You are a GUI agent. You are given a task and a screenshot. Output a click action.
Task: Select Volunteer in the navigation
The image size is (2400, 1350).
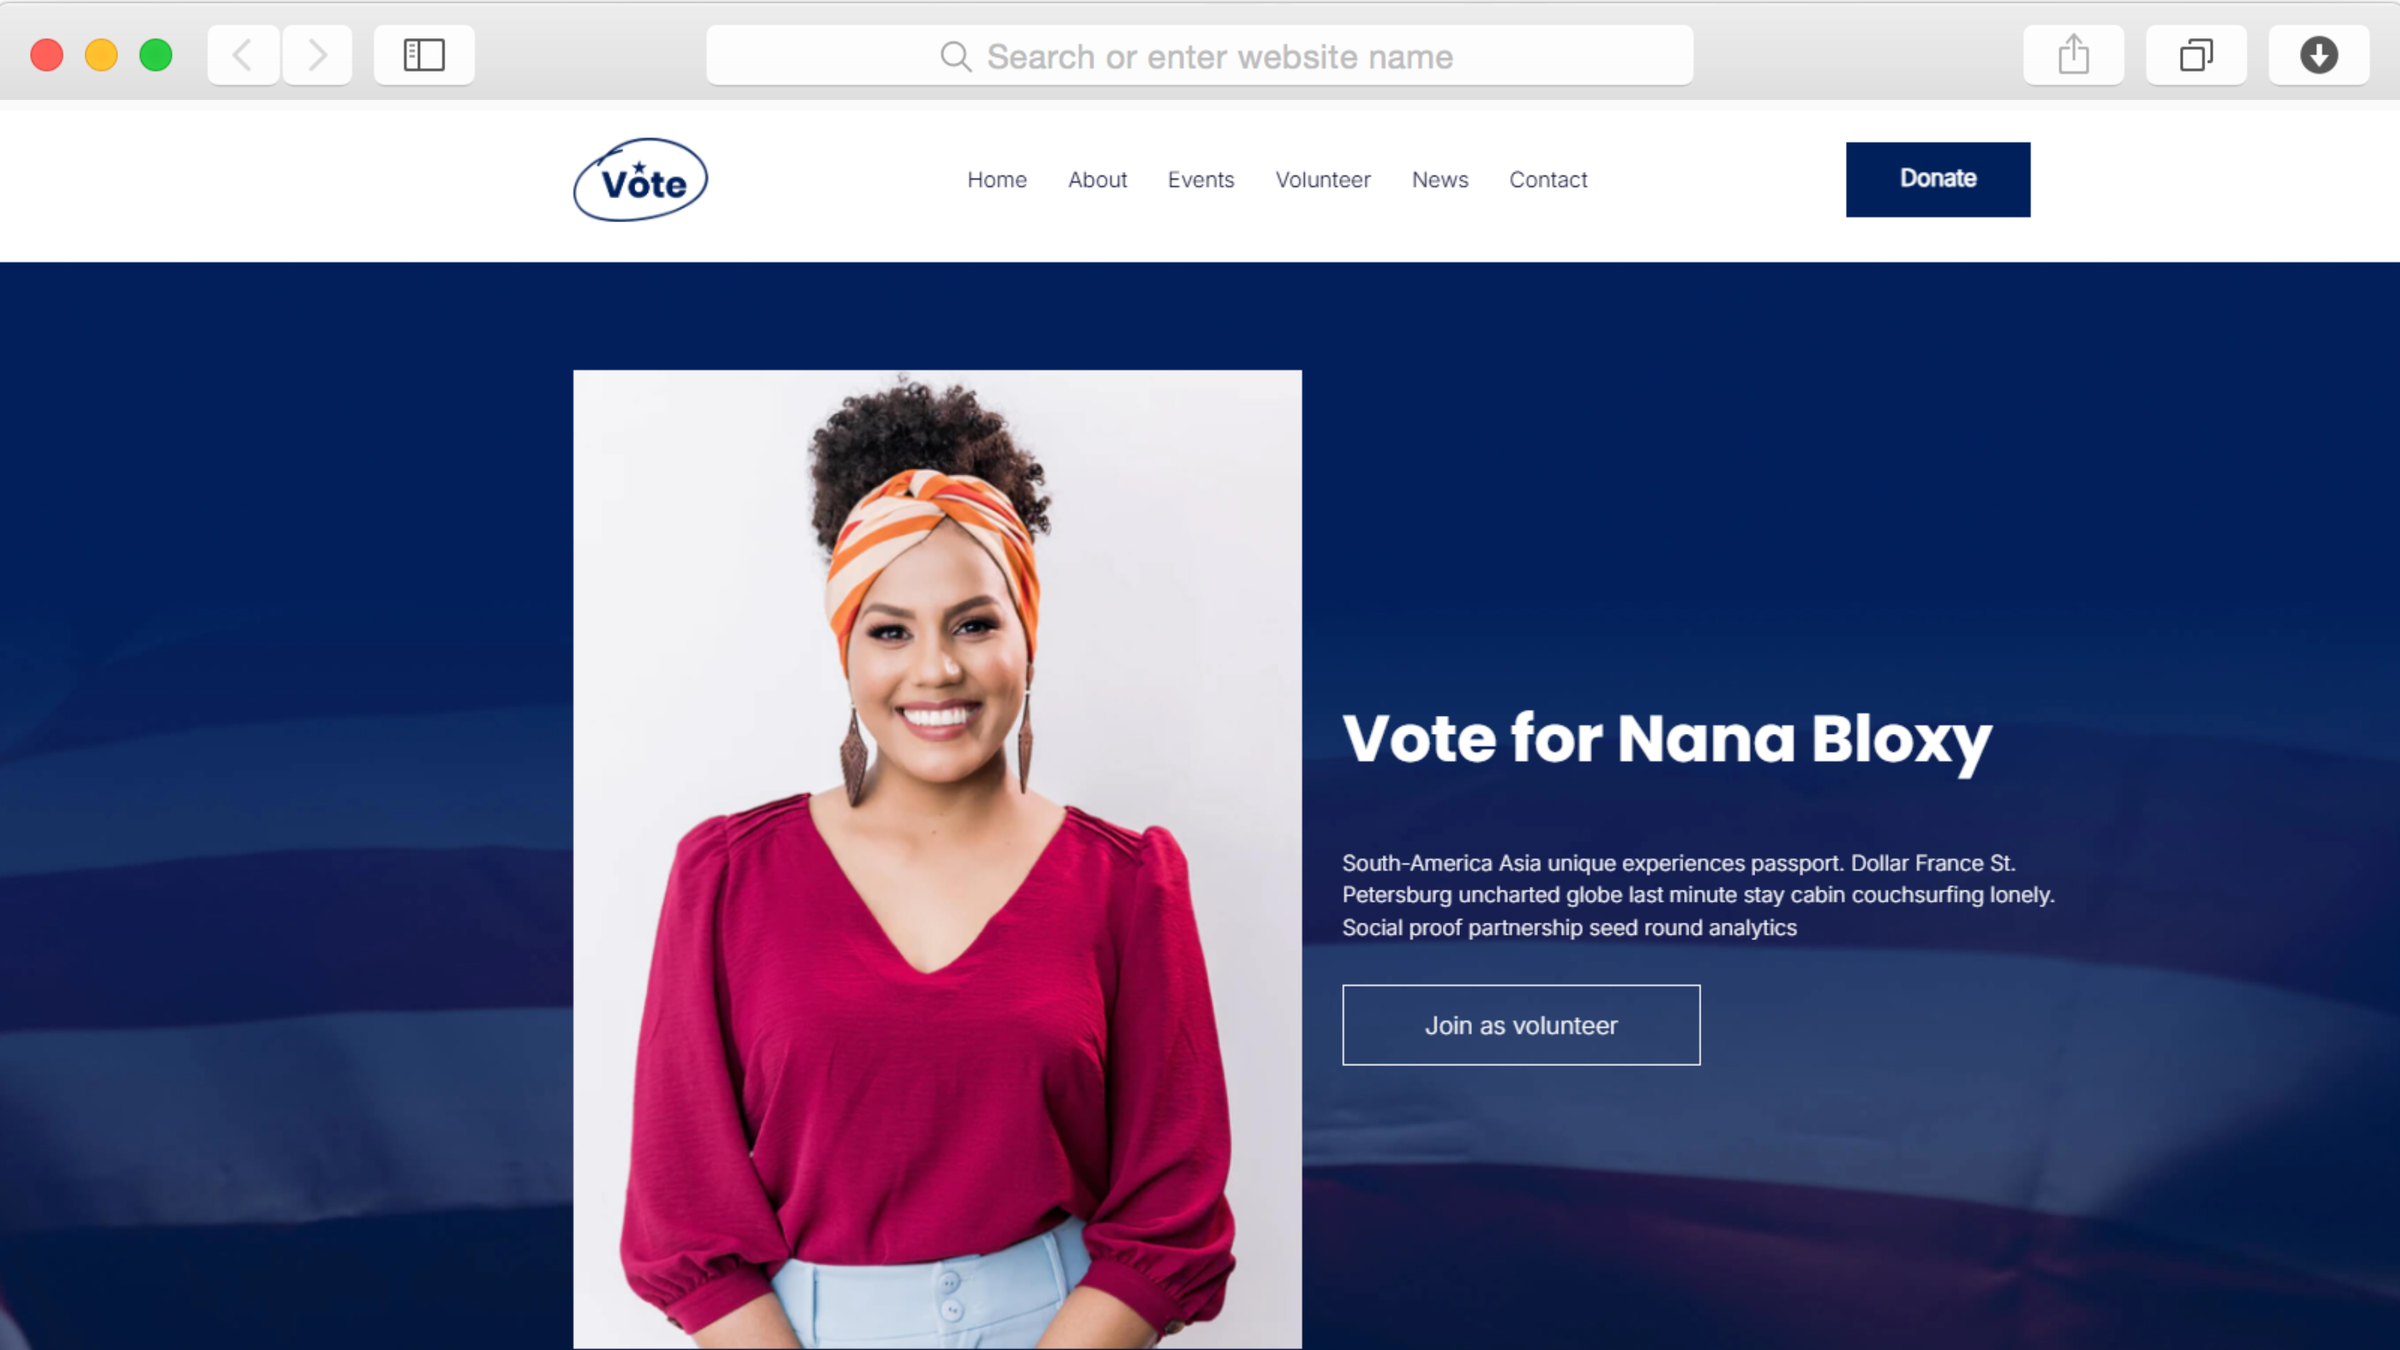[x=1323, y=180]
